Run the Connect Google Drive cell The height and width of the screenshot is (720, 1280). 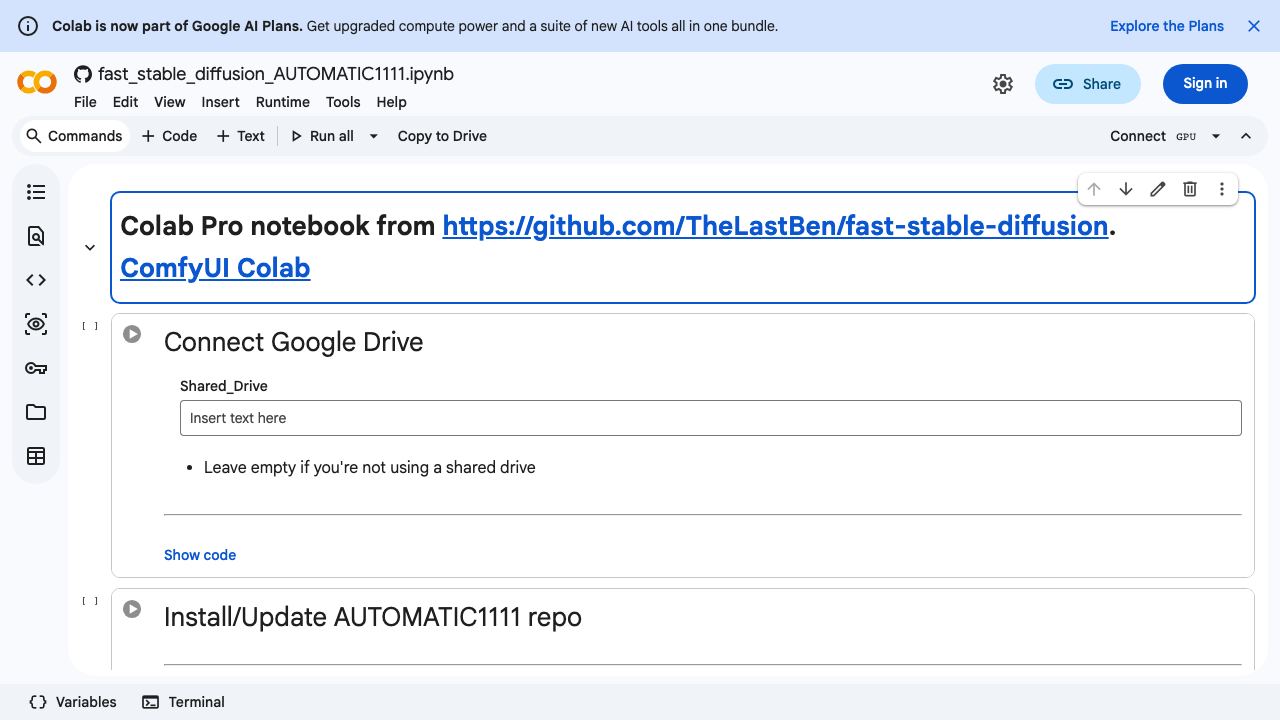click(132, 334)
